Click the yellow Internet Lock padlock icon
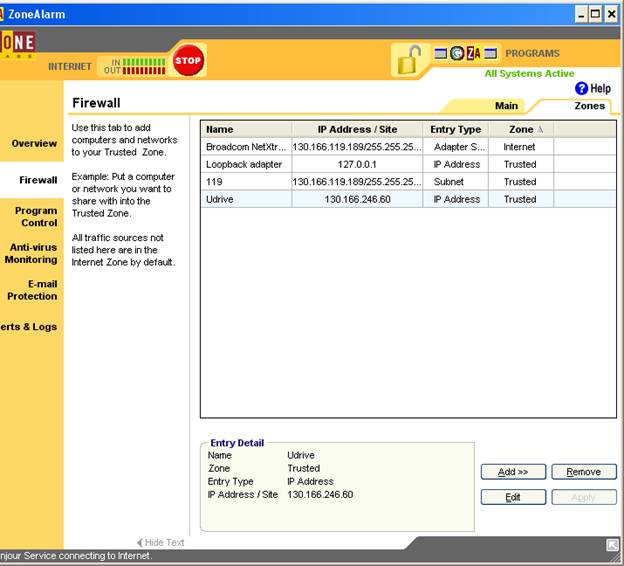Screen dimensions: 624x566 tap(407, 61)
